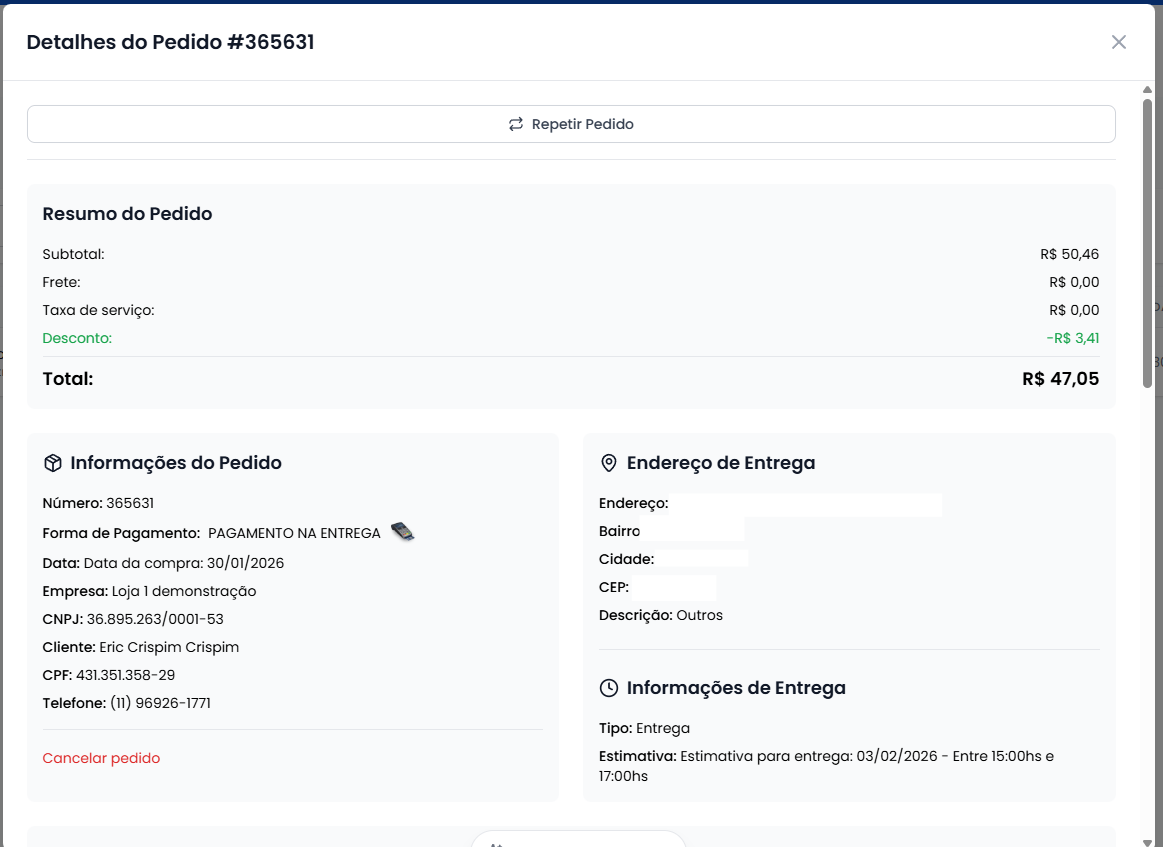
Task: Click the partially visible button at bottom center
Action: point(578,839)
